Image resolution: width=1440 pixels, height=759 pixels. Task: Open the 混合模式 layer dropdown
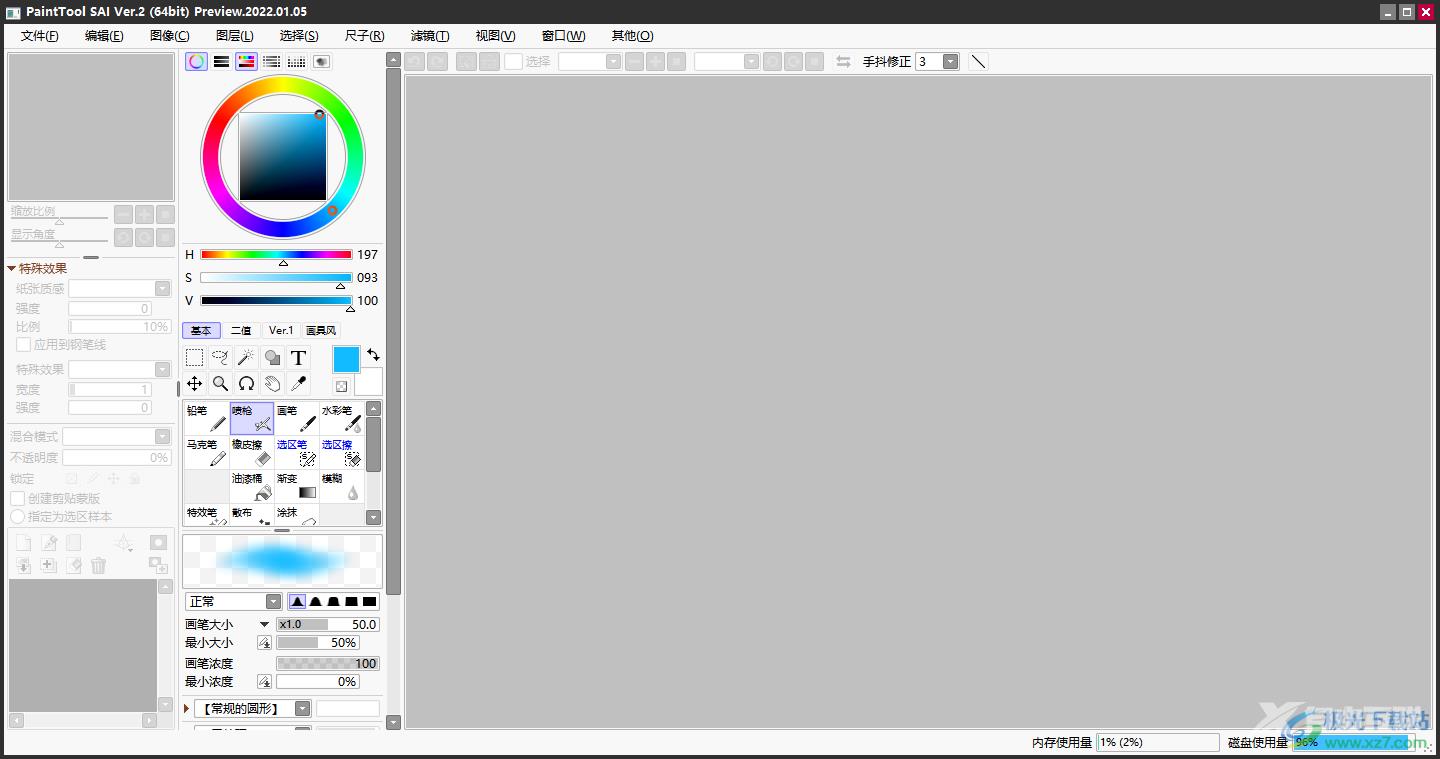162,436
